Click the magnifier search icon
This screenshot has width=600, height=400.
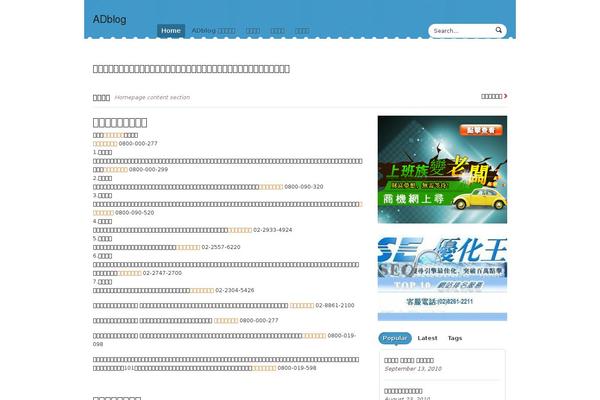tap(498, 30)
